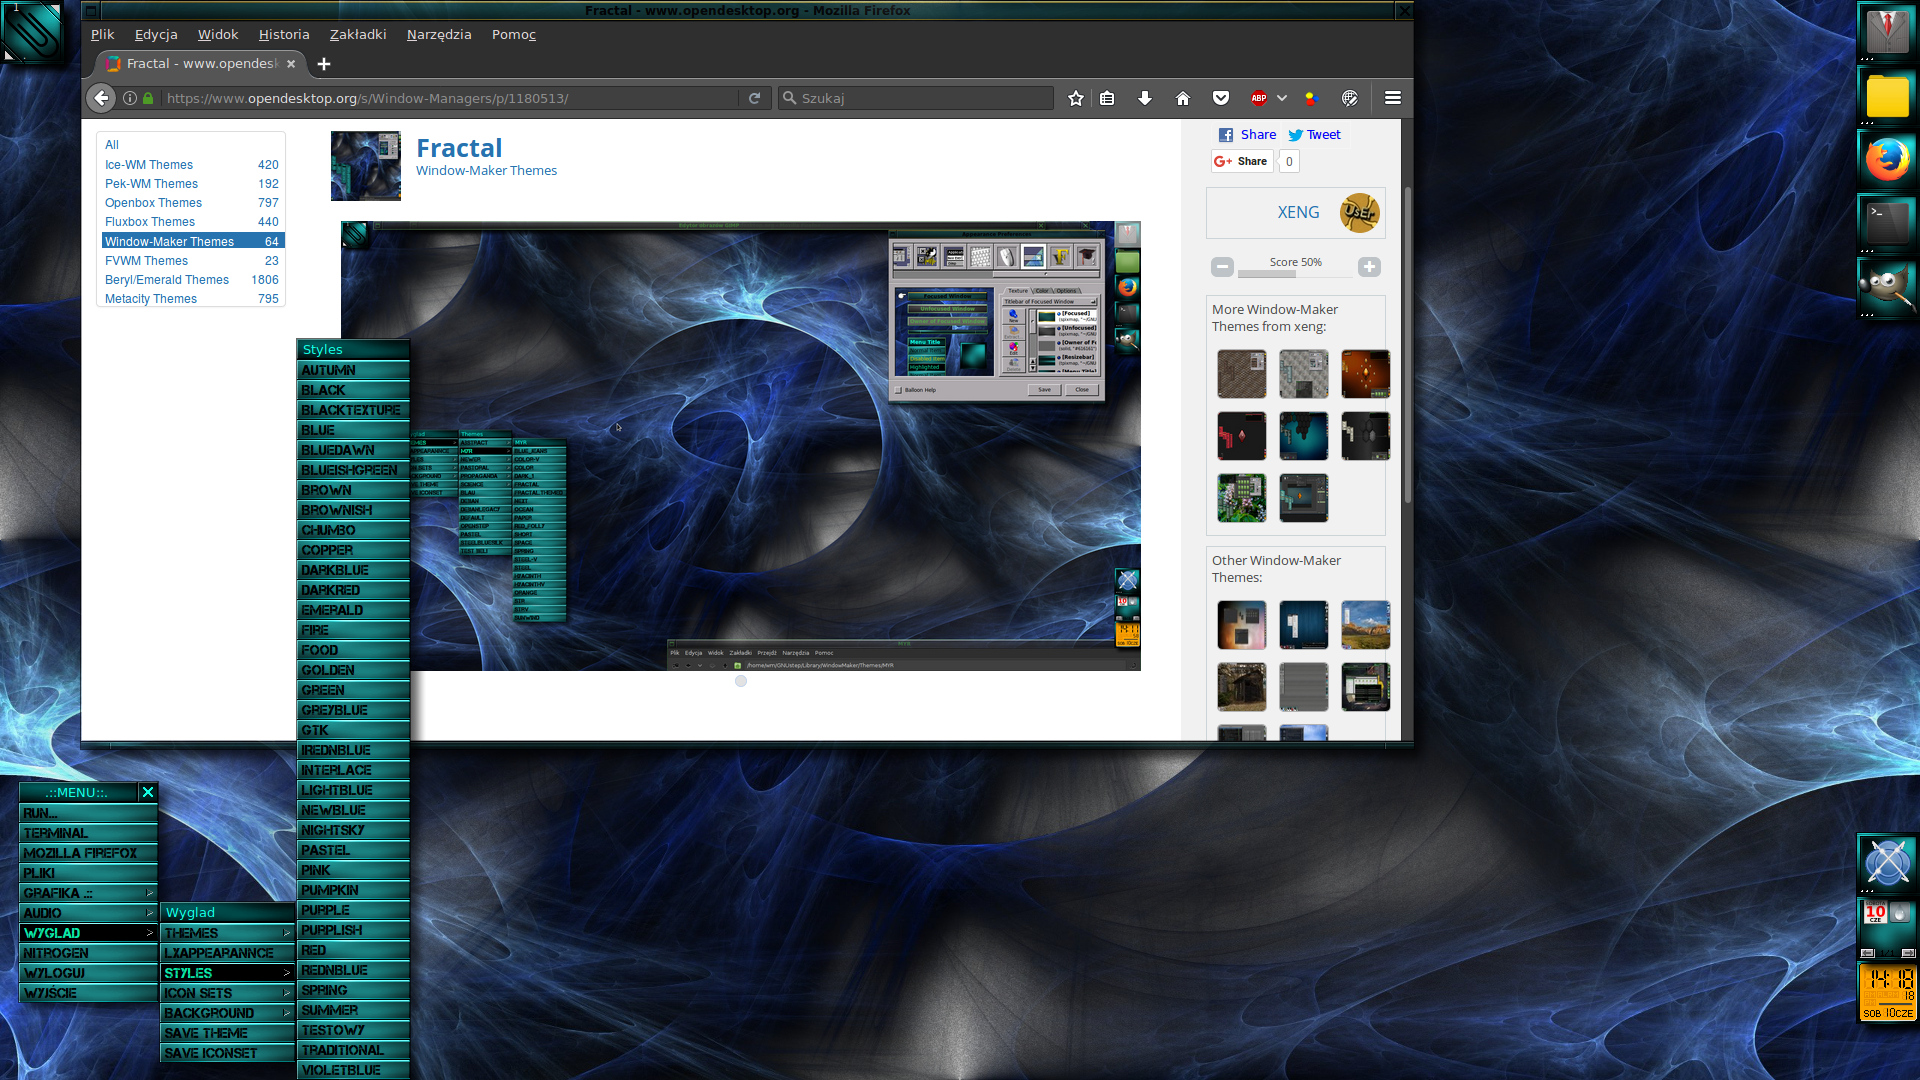Screen dimensions: 1920x1080
Task: Expand the GRAFIKA submenu entry
Action: [88, 893]
